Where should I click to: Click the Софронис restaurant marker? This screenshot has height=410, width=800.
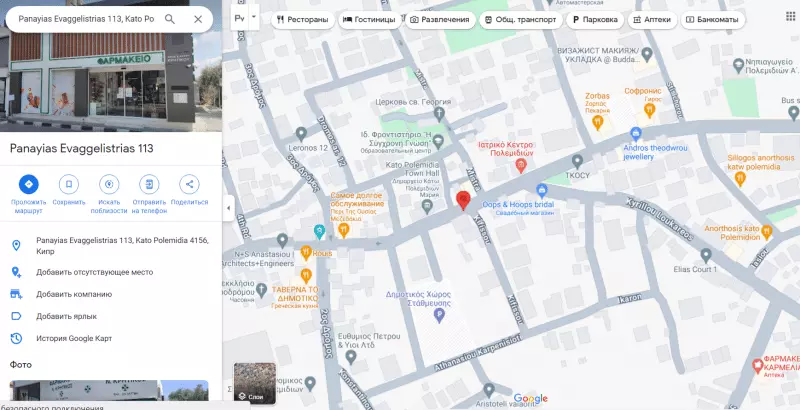click(649, 110)
